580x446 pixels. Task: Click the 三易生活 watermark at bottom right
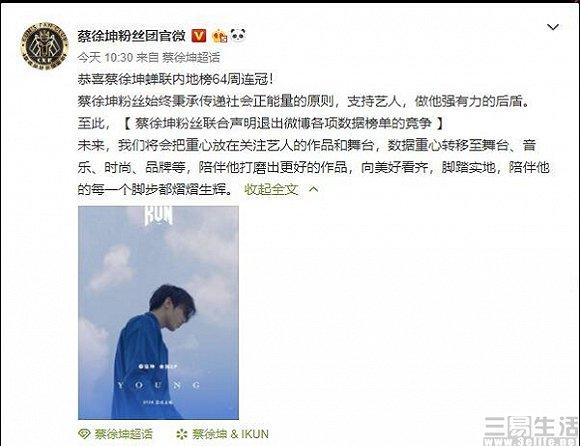click(x=531, y=431)
